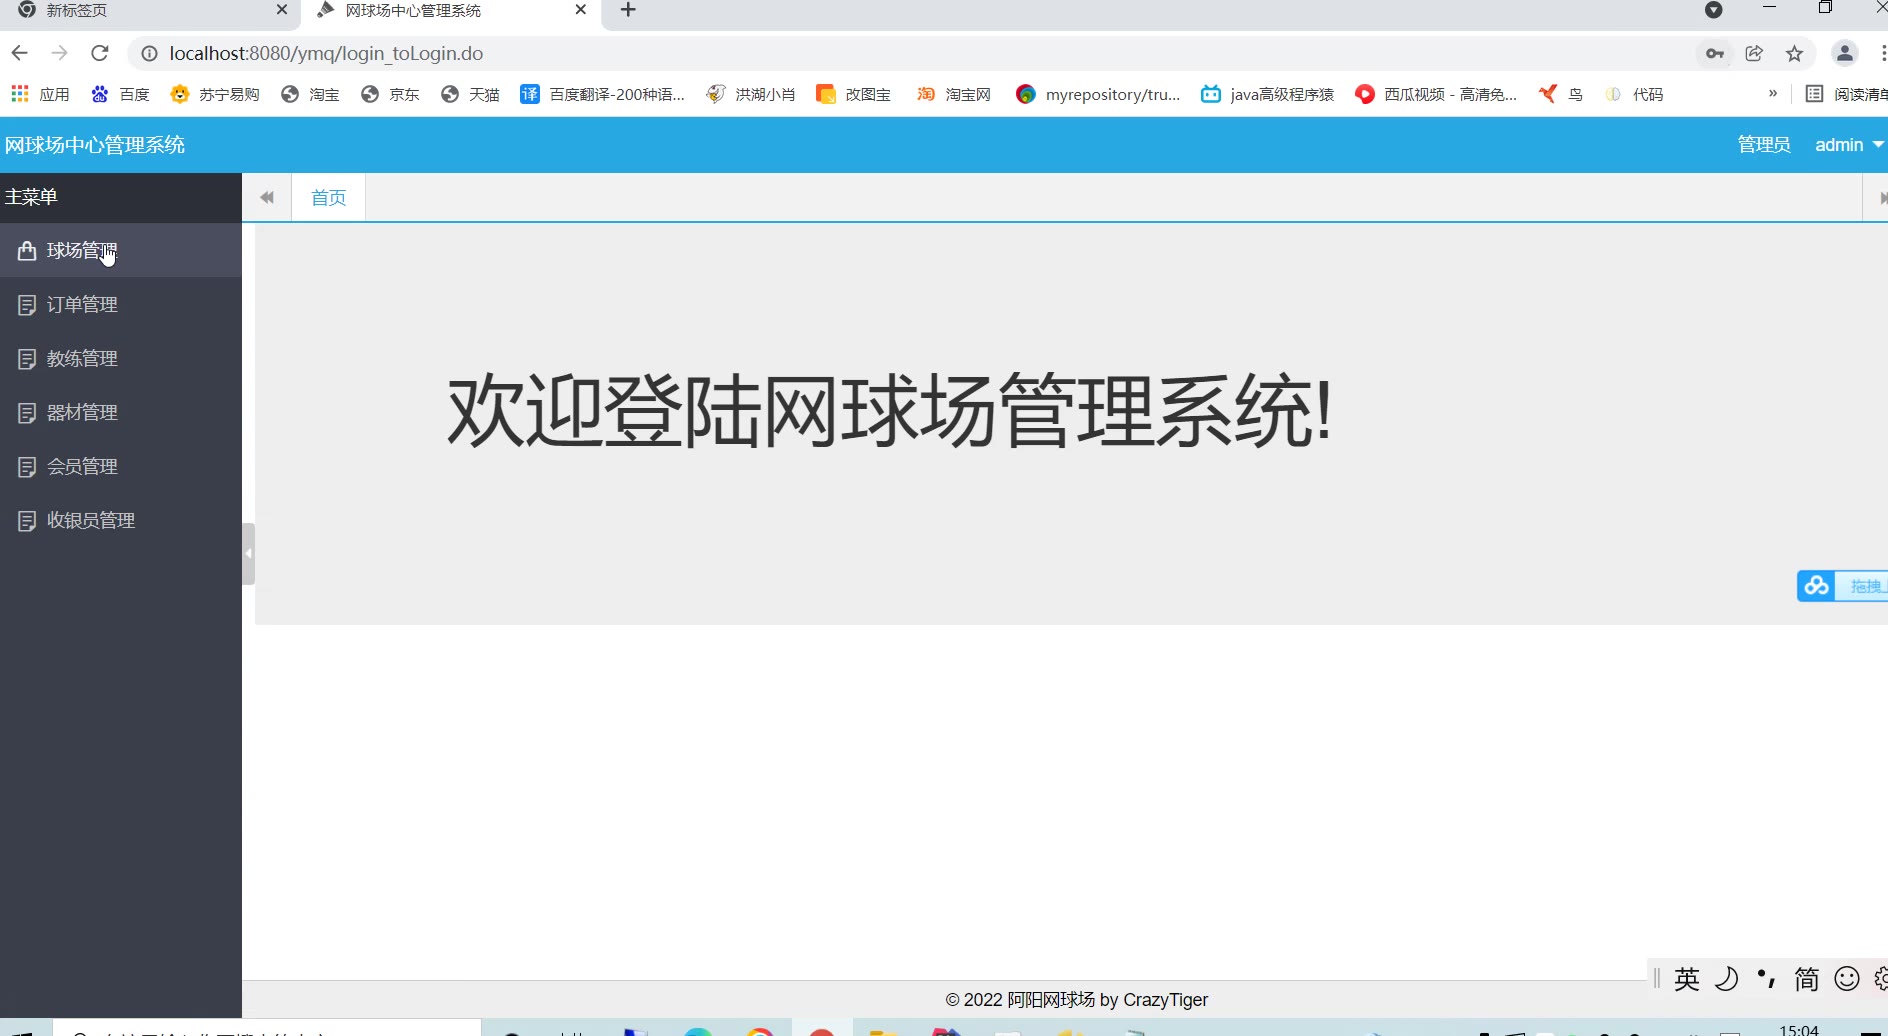This screenshot has height=1036, width=1888.
Task: Open the 改图宝 bookmark
Action: 854,94
